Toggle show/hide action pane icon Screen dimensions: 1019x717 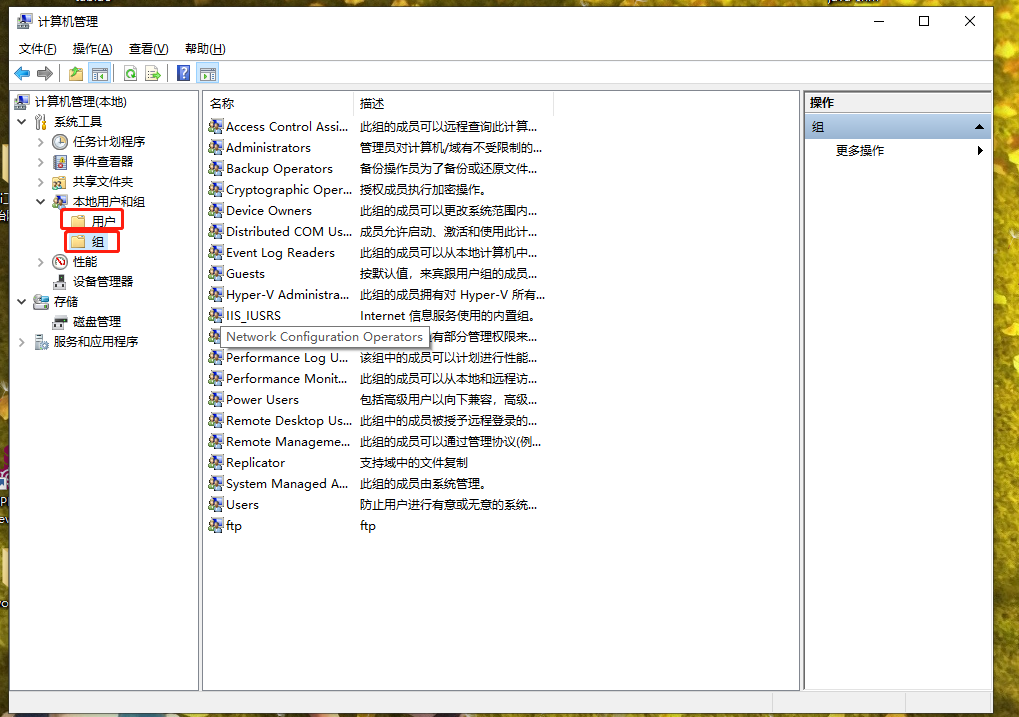(208, 73)
